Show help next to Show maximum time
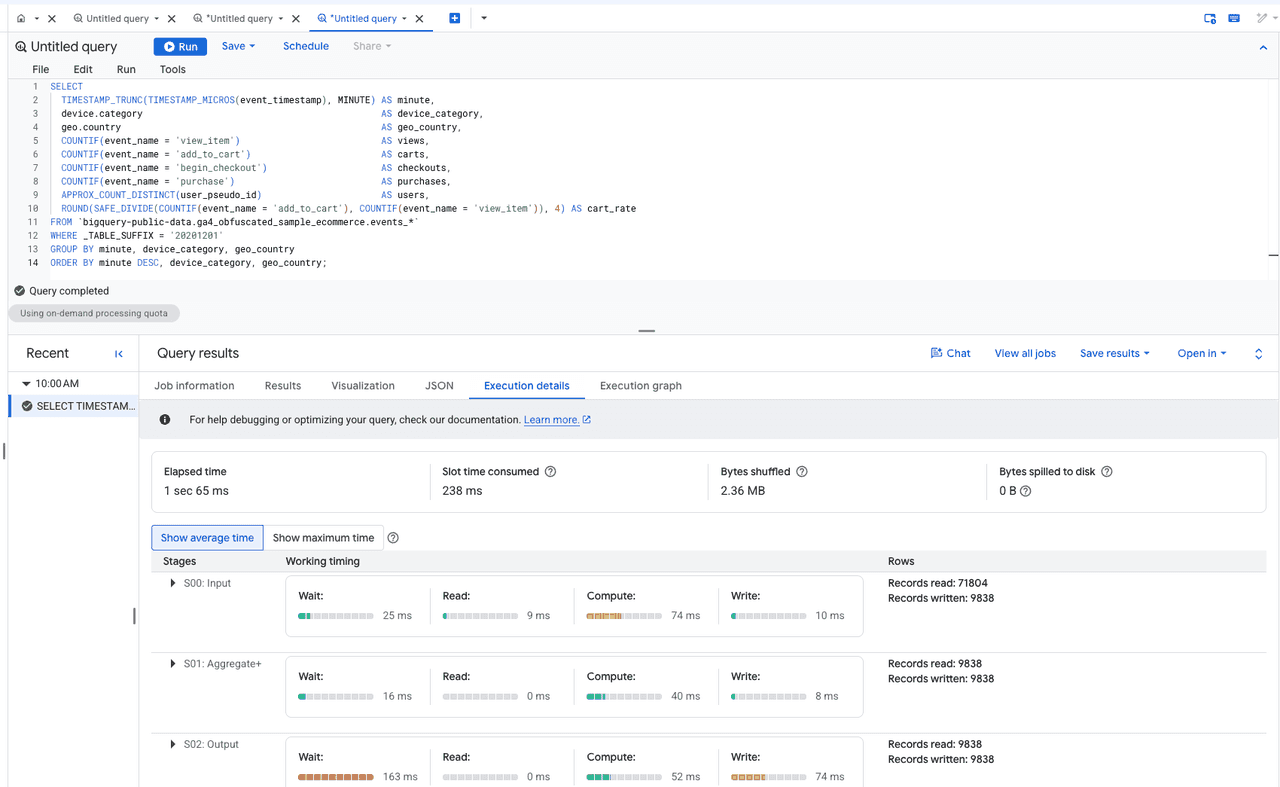Image resolution: width=1280 pixels, height=787 pixels. click(x=393, y=538)
